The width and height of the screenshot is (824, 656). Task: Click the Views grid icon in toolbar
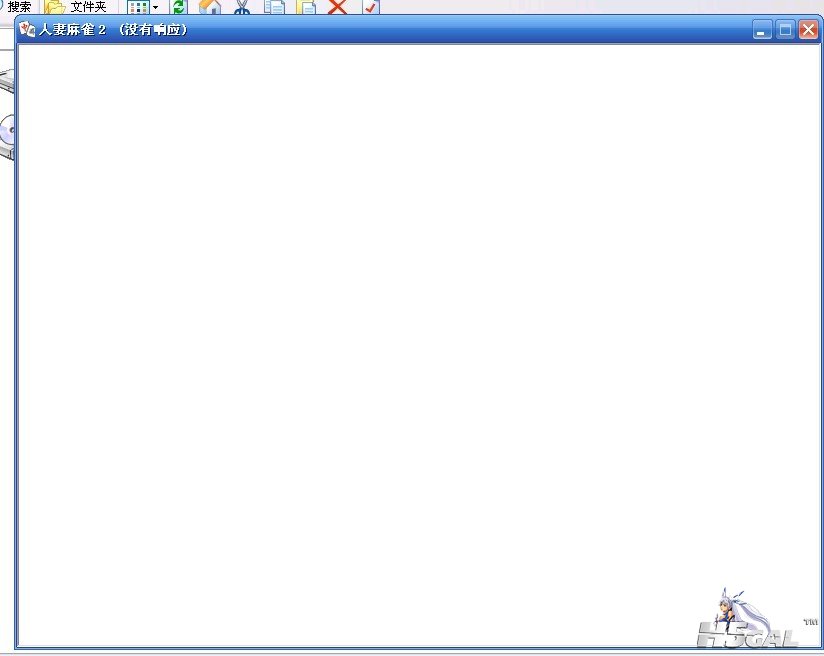pos(138,7)
